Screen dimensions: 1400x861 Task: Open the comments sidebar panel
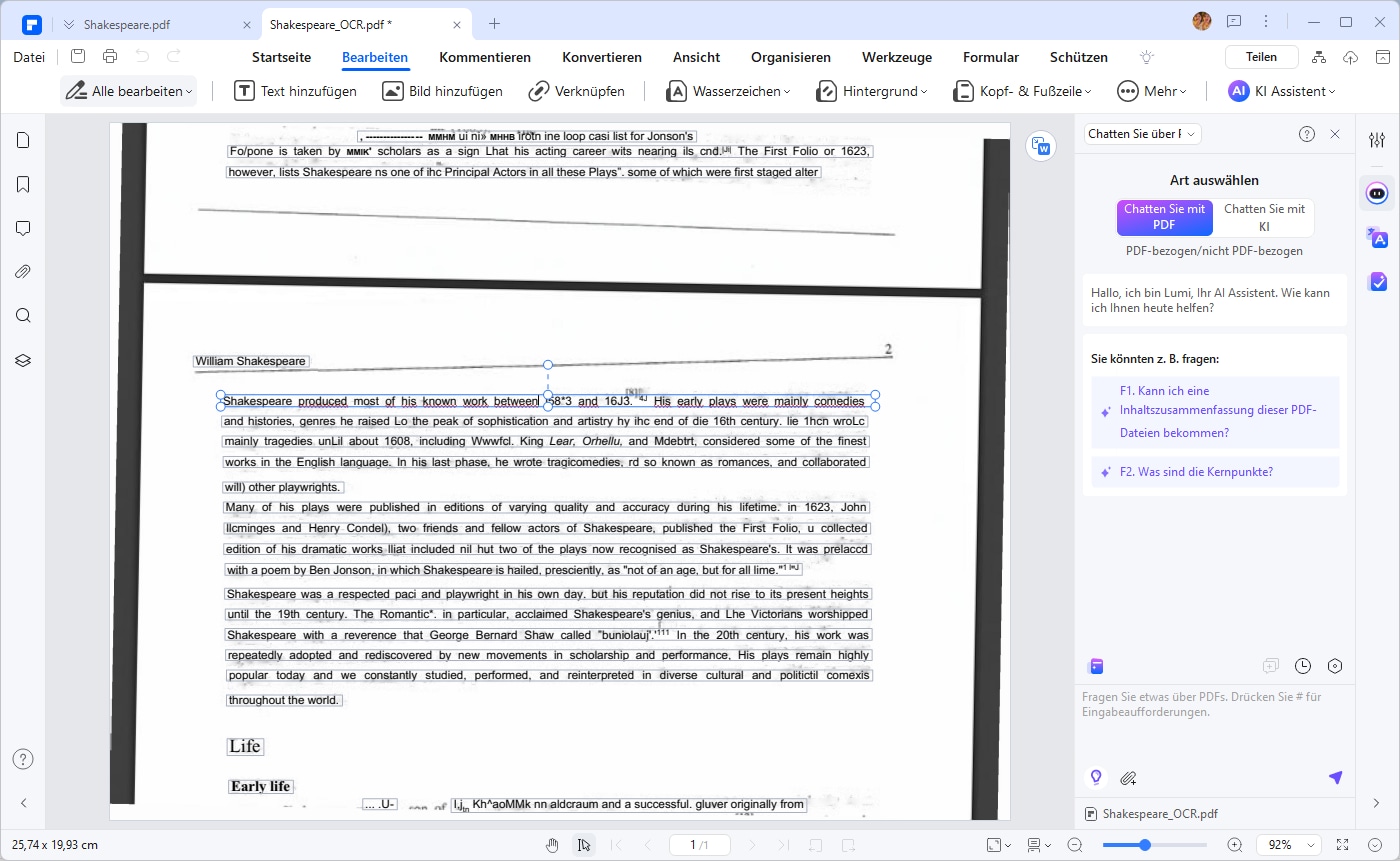[23, 228]
